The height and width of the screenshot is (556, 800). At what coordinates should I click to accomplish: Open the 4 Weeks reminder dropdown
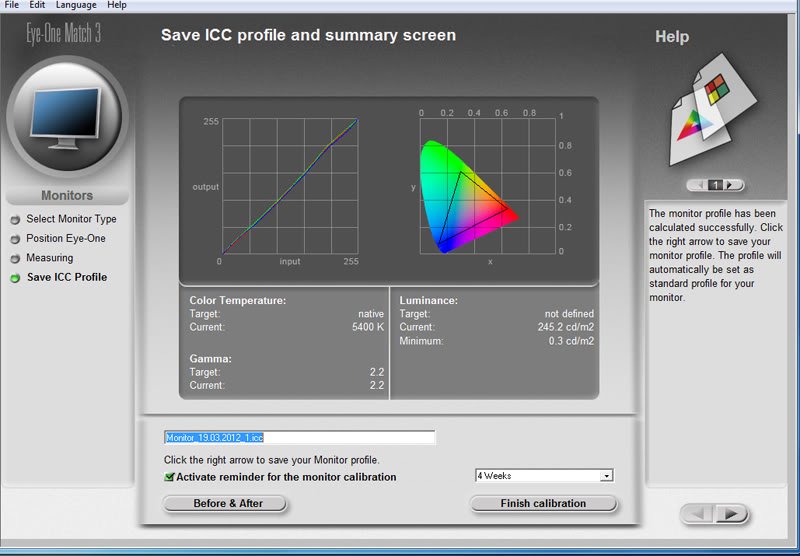(x=606, y=476)
